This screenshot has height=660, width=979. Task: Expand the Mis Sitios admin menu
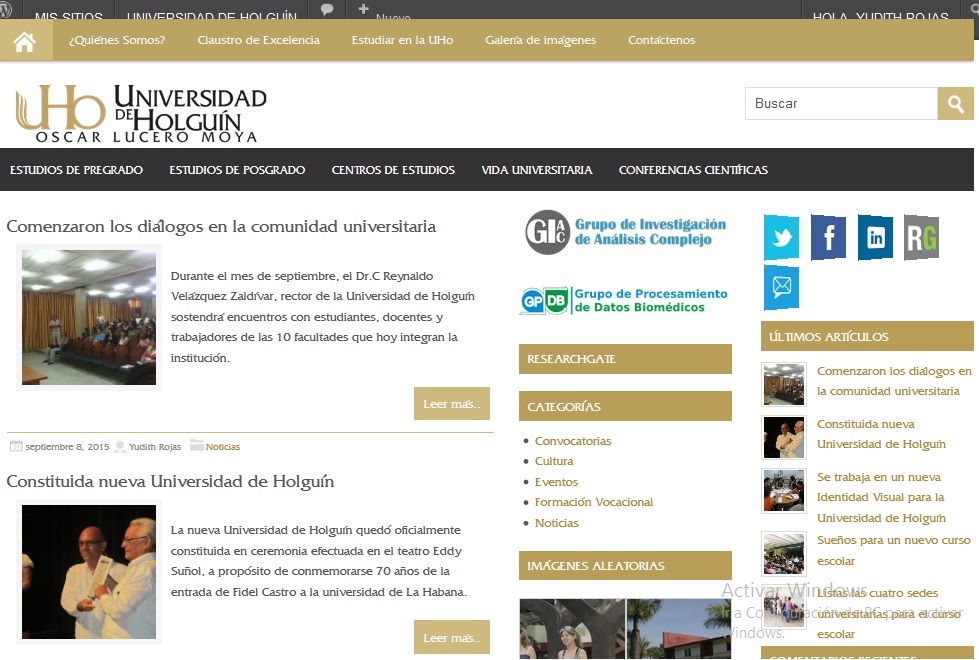pyautogui.click(x=67, y=16)
